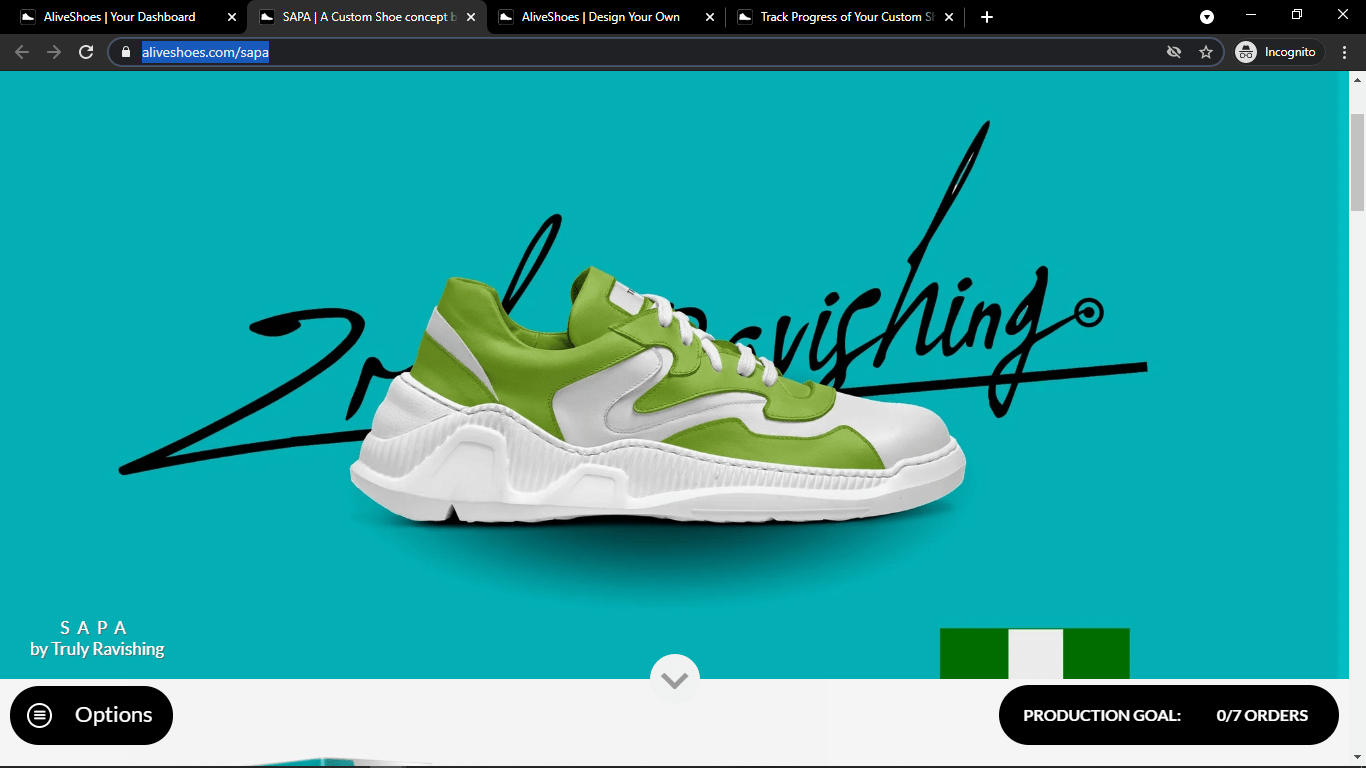Switch to the AliveShoes Design Your Own tab
The height and width of the screenshot is (768, 1366).
click(600, 17)
